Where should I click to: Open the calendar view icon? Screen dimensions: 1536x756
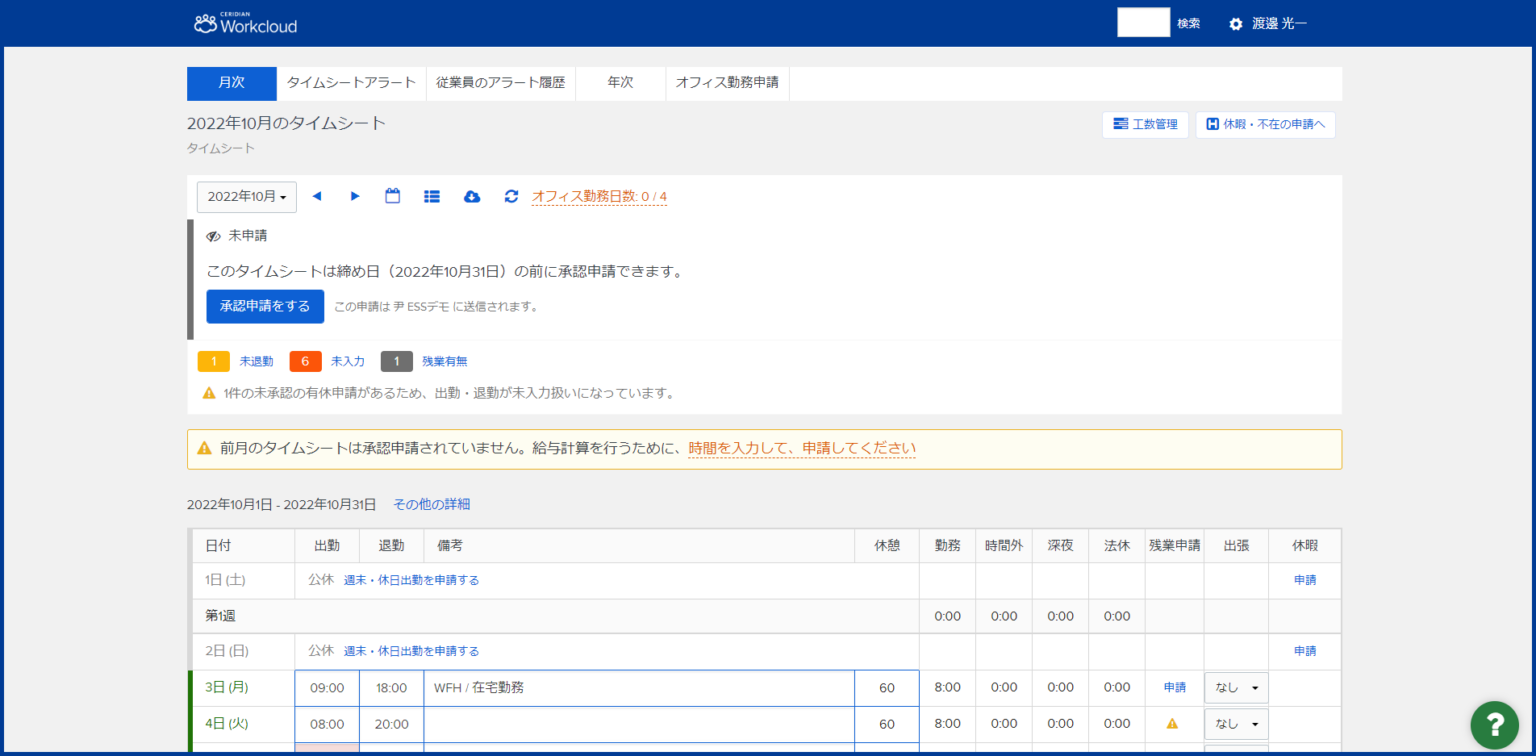[x=392, y=196]
